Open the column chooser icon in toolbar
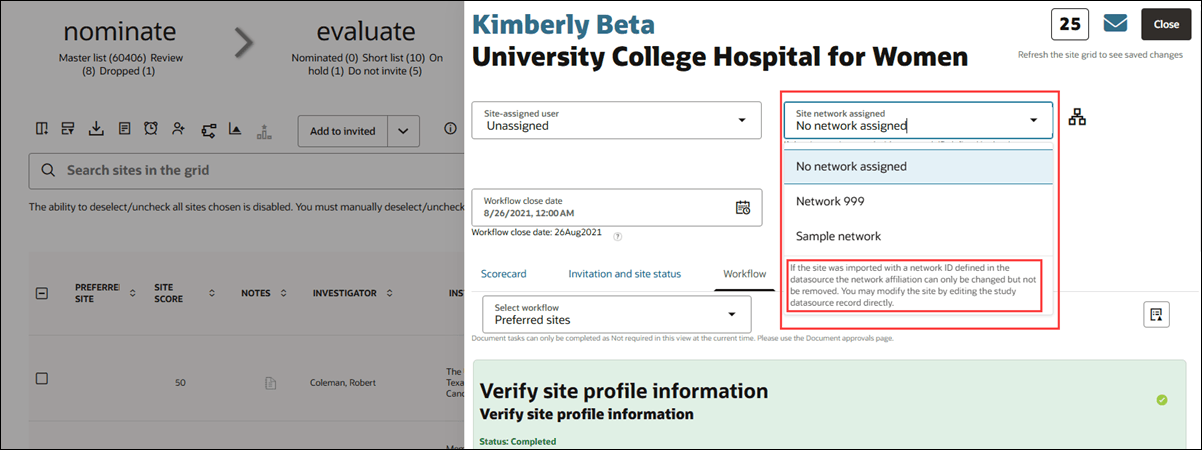 (41, 129)
